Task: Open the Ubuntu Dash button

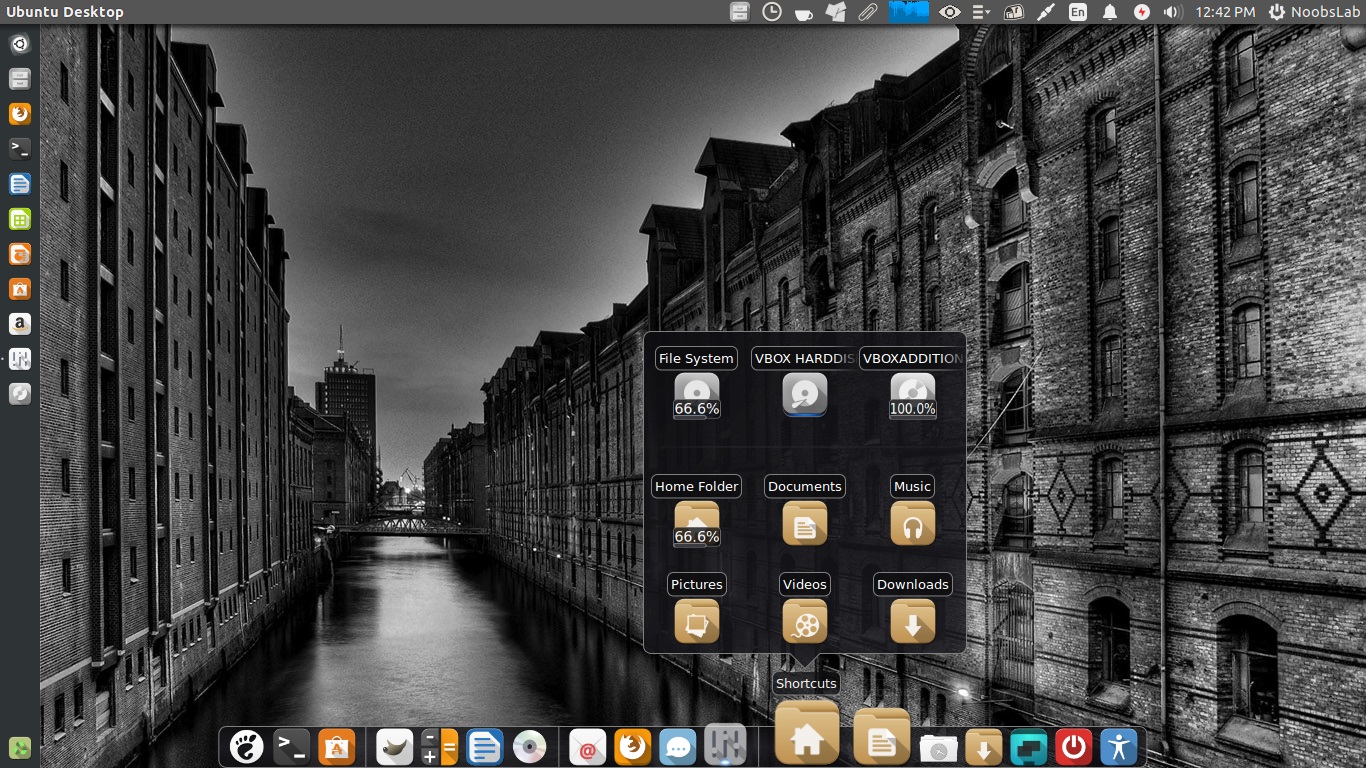Action: pos(20,44)
